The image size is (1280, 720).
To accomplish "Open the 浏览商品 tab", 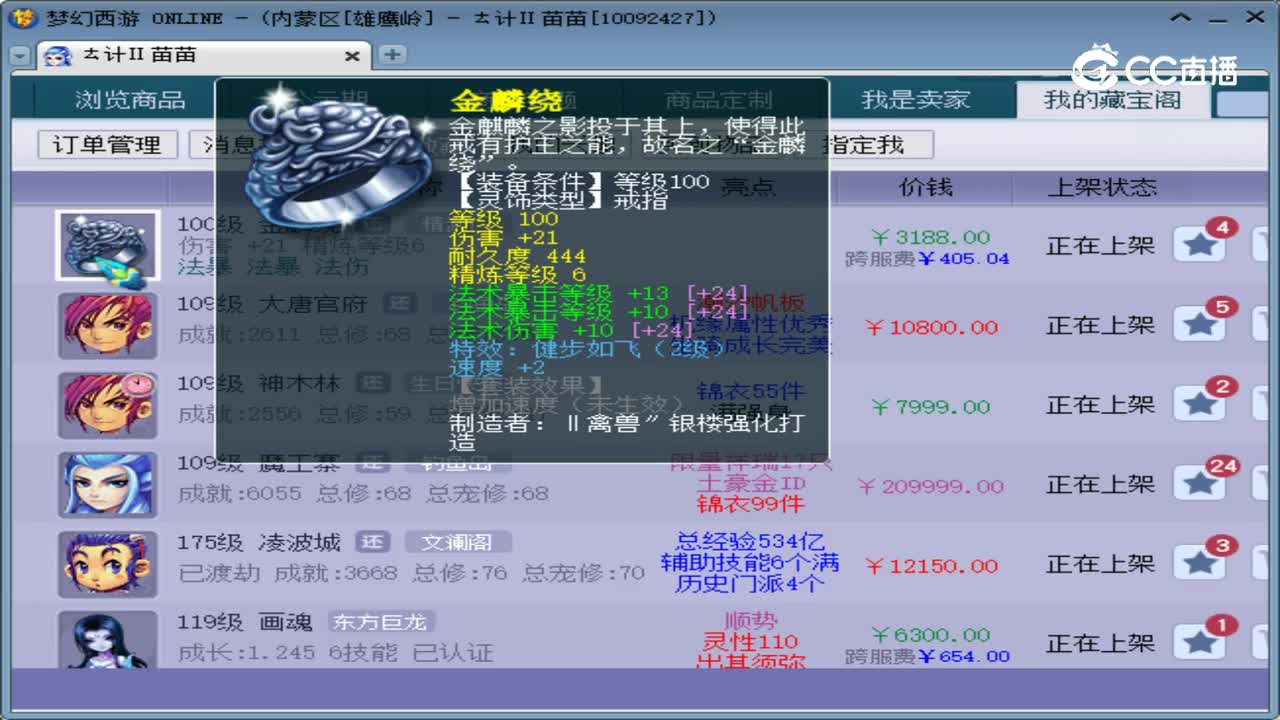I will tap(130, 100).
